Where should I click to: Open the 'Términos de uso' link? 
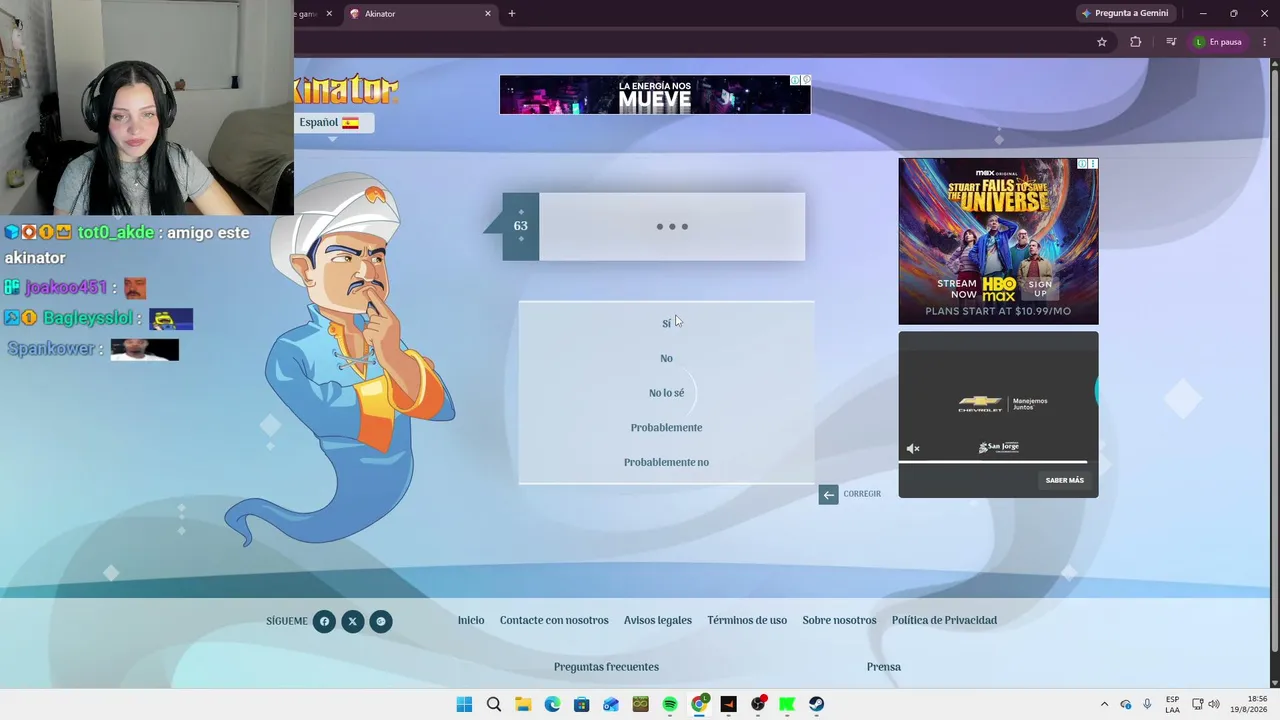click(747, 620)
